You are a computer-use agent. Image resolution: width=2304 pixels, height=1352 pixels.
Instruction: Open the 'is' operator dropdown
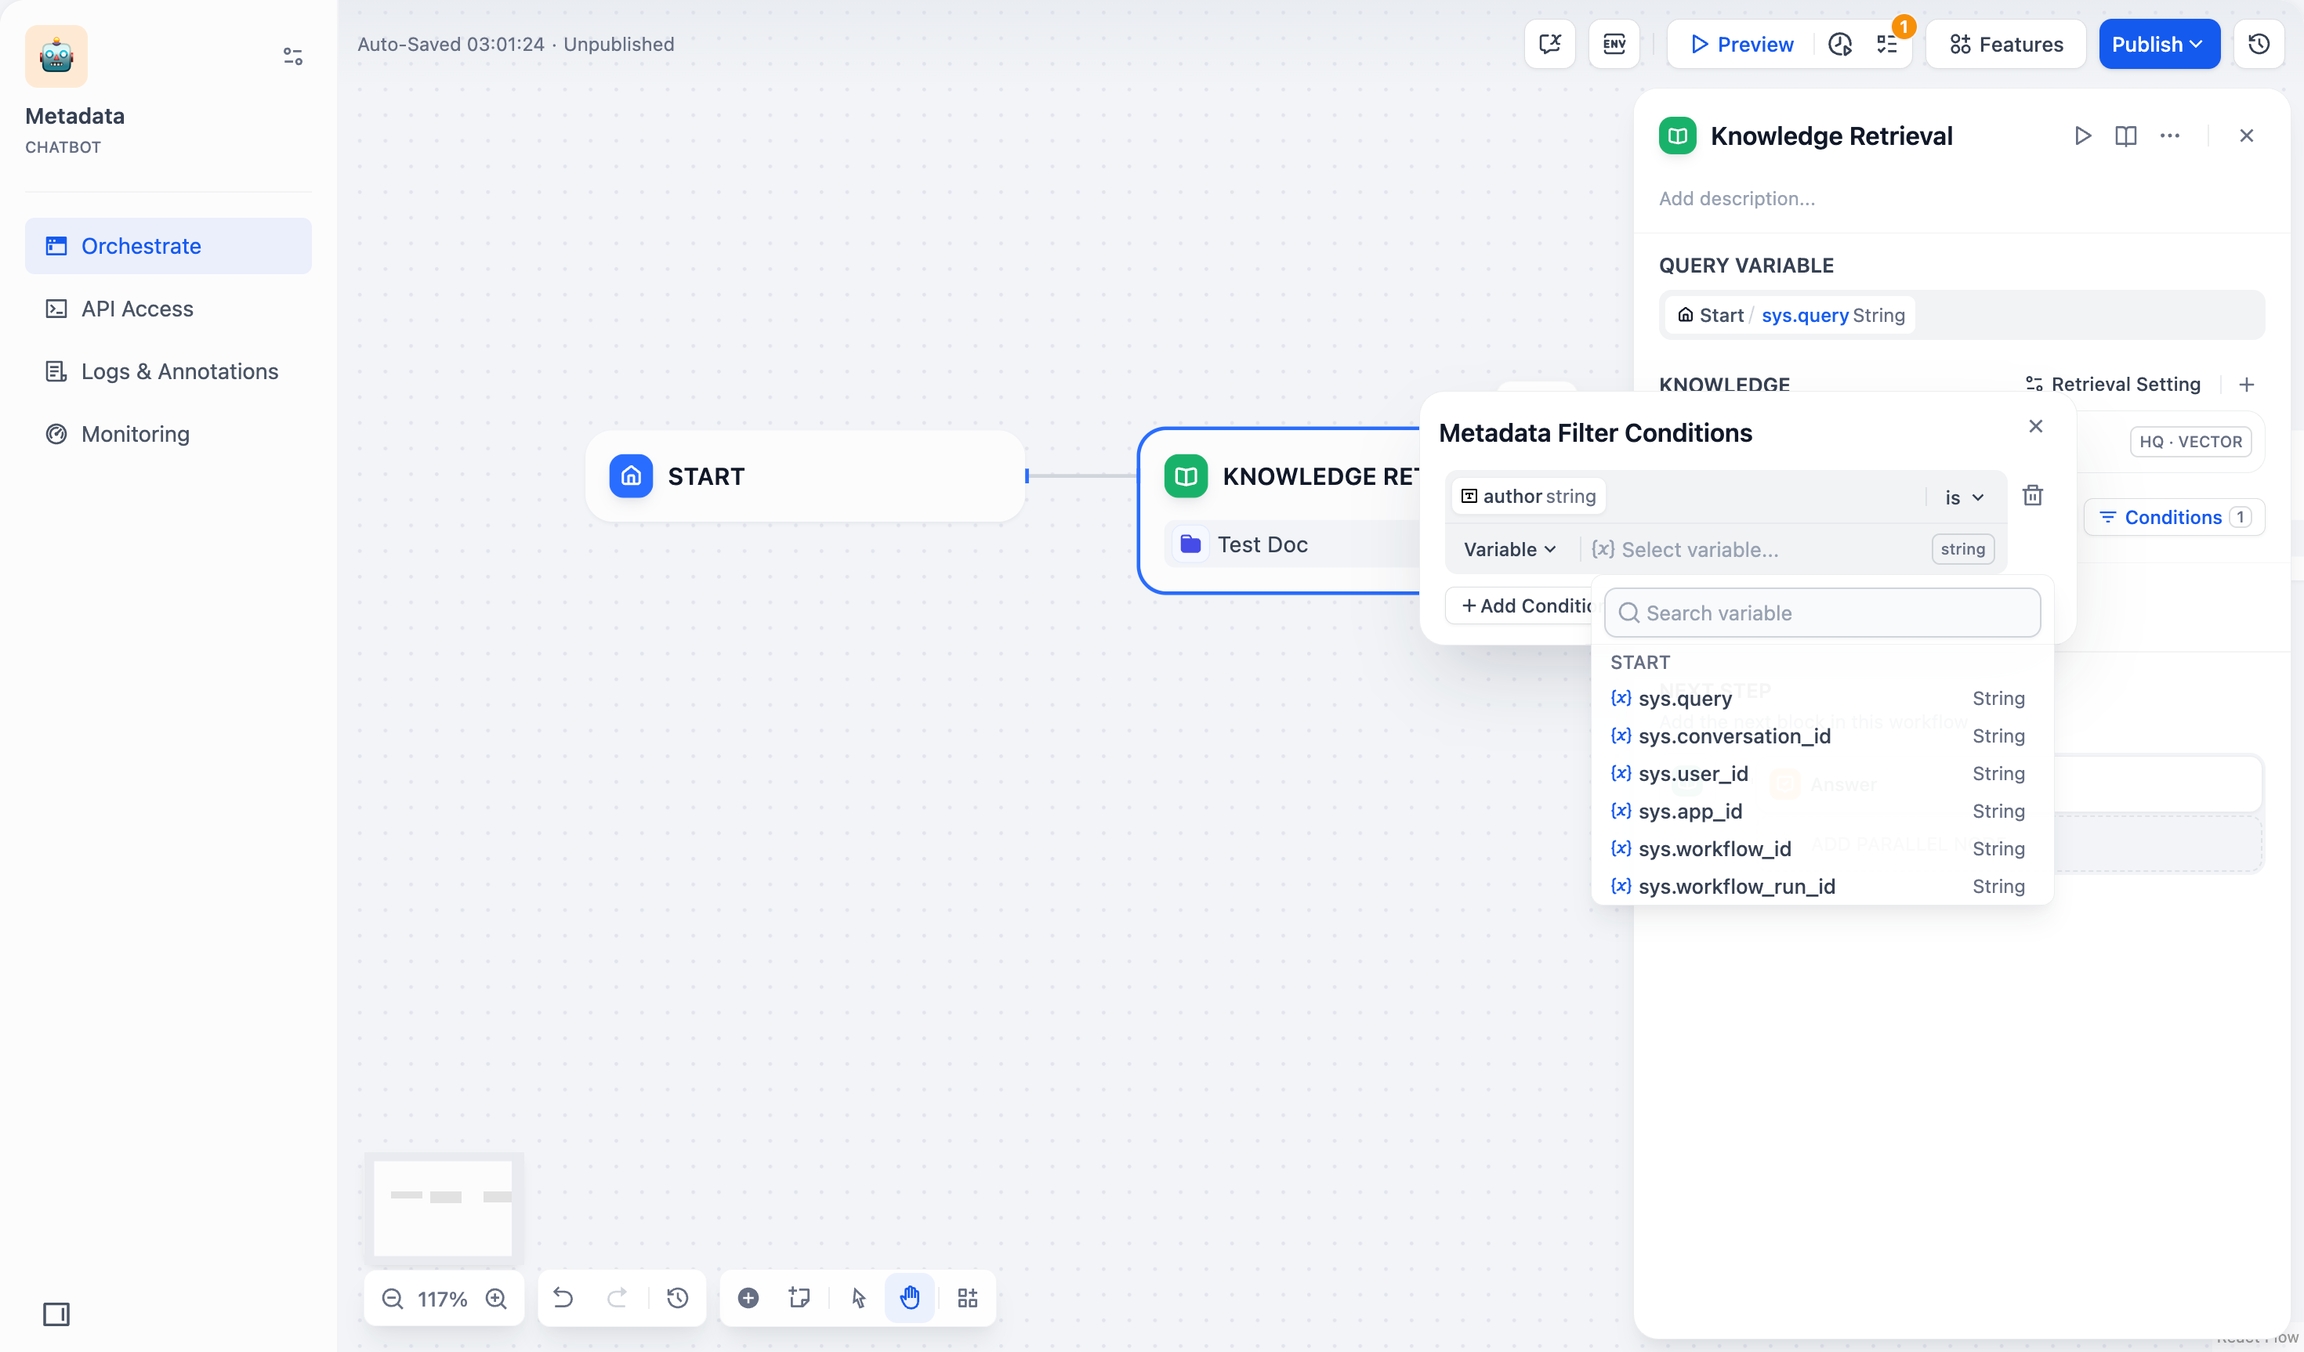(1963, 497)
